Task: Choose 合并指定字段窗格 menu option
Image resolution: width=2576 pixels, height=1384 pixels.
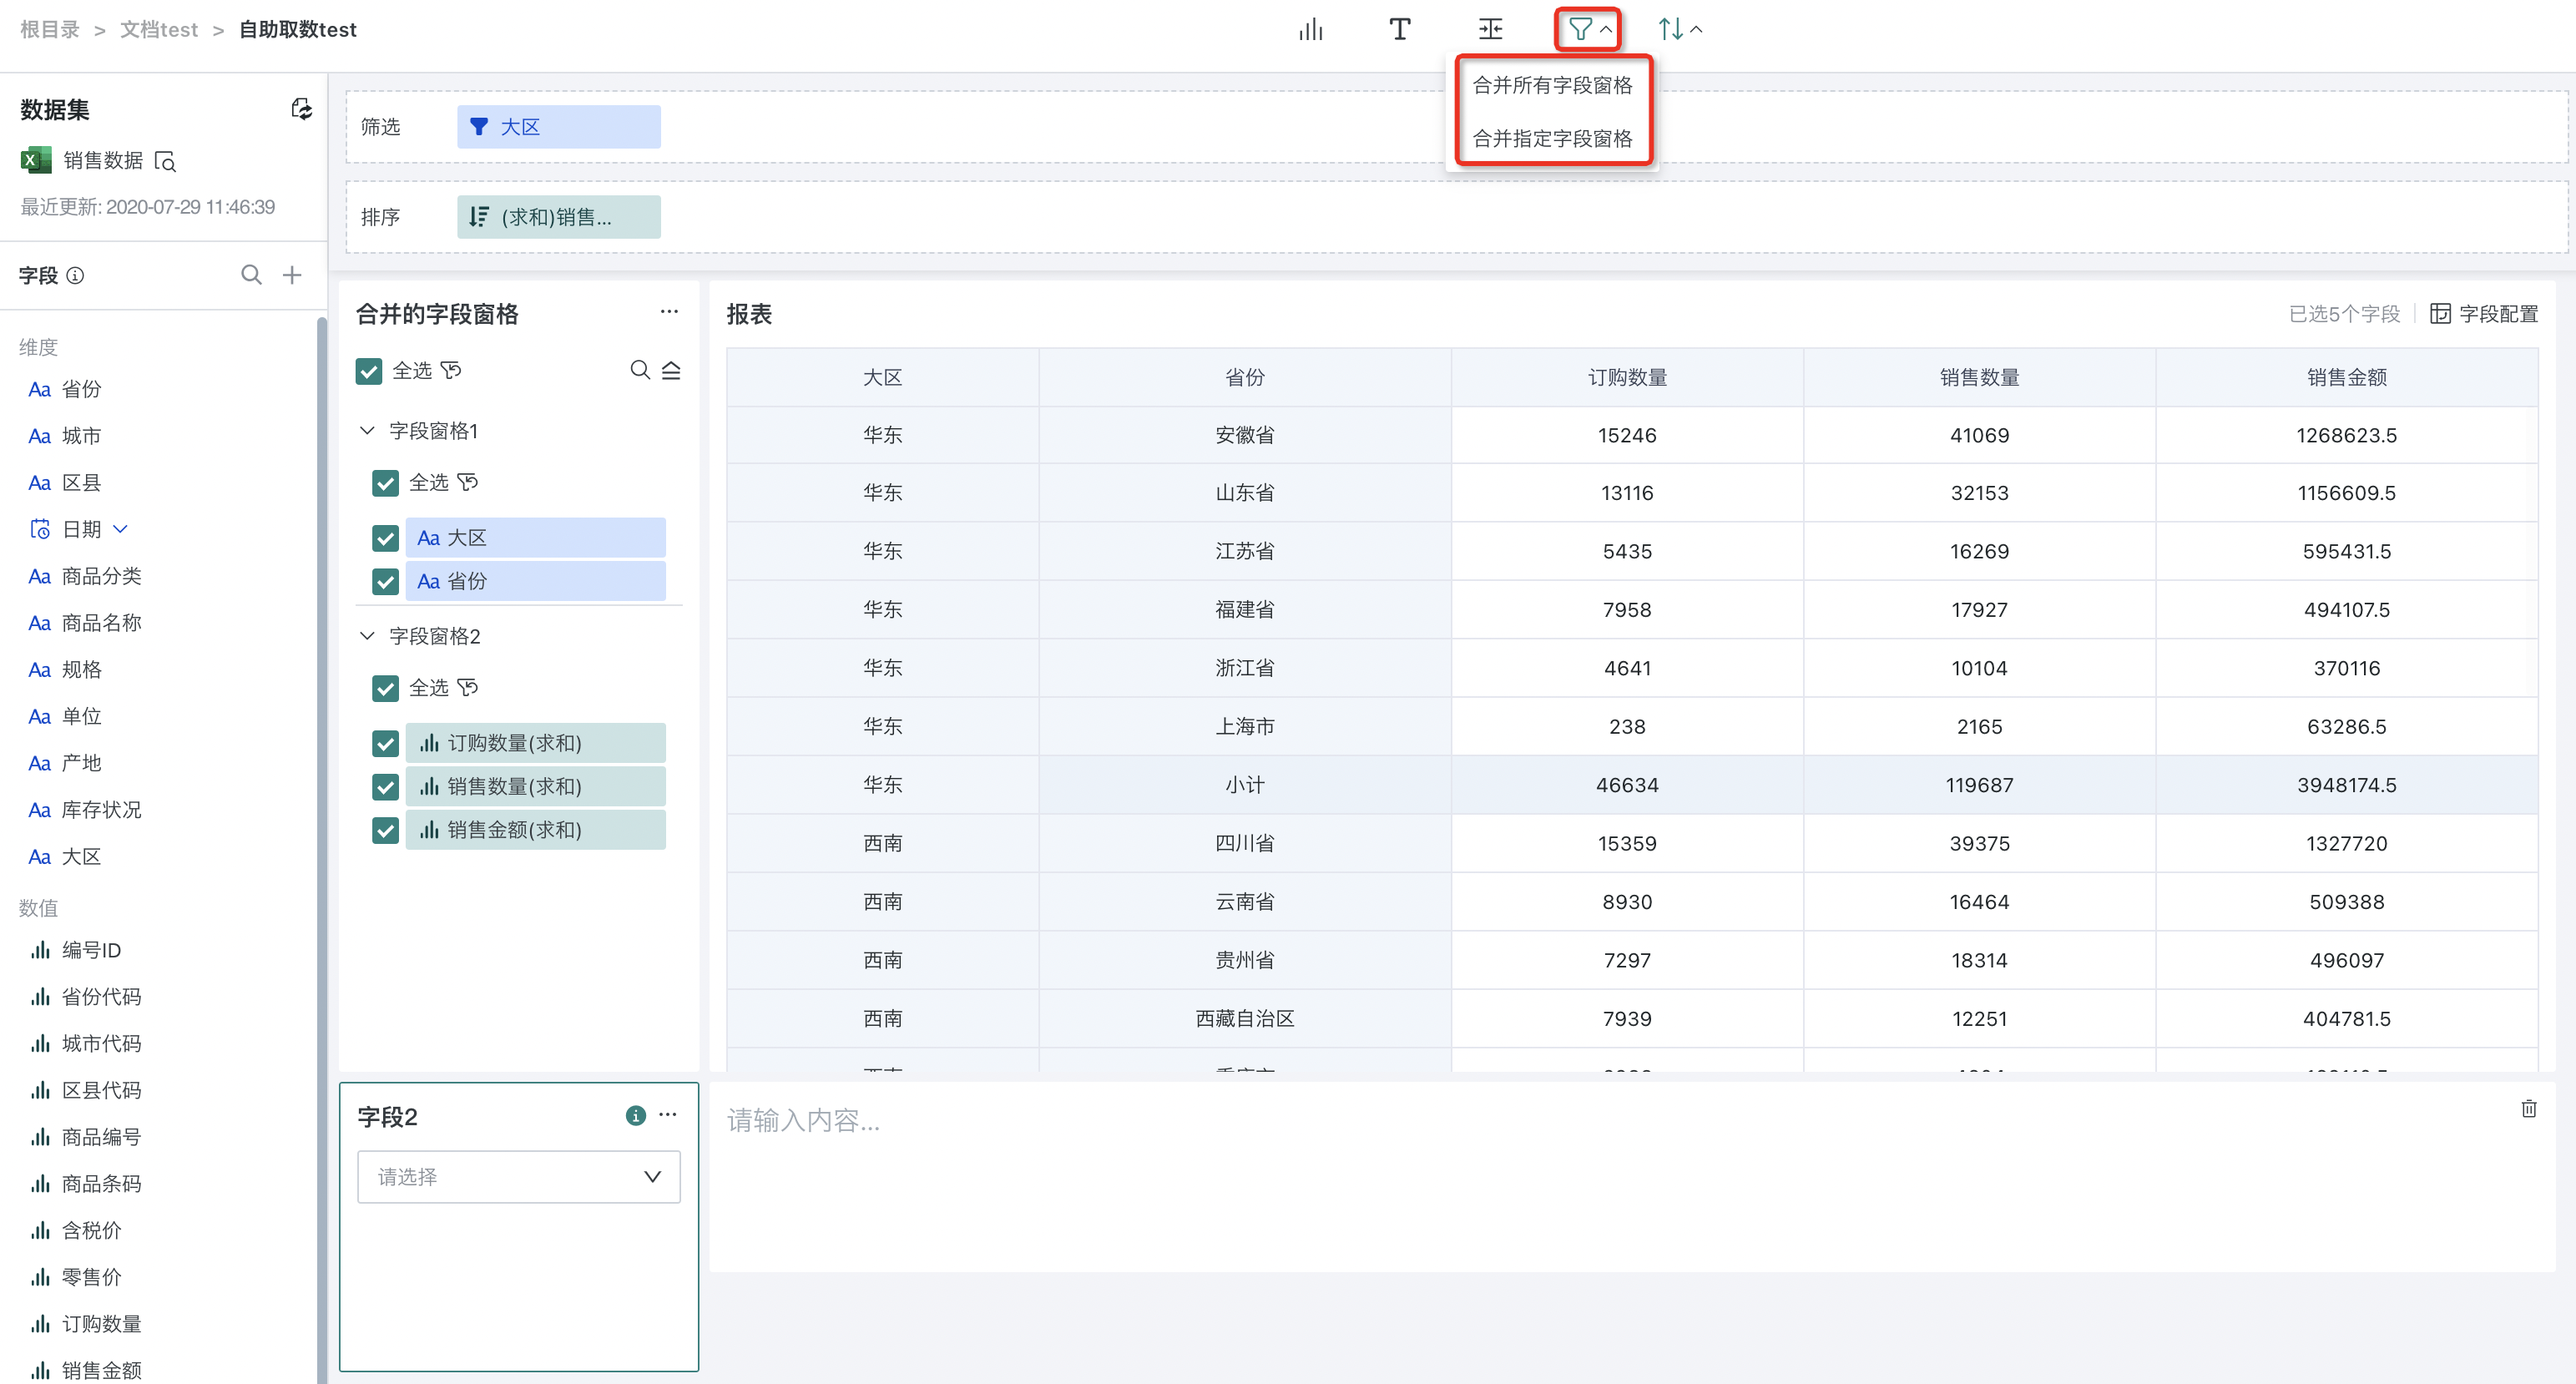Action: point(1552,138)
